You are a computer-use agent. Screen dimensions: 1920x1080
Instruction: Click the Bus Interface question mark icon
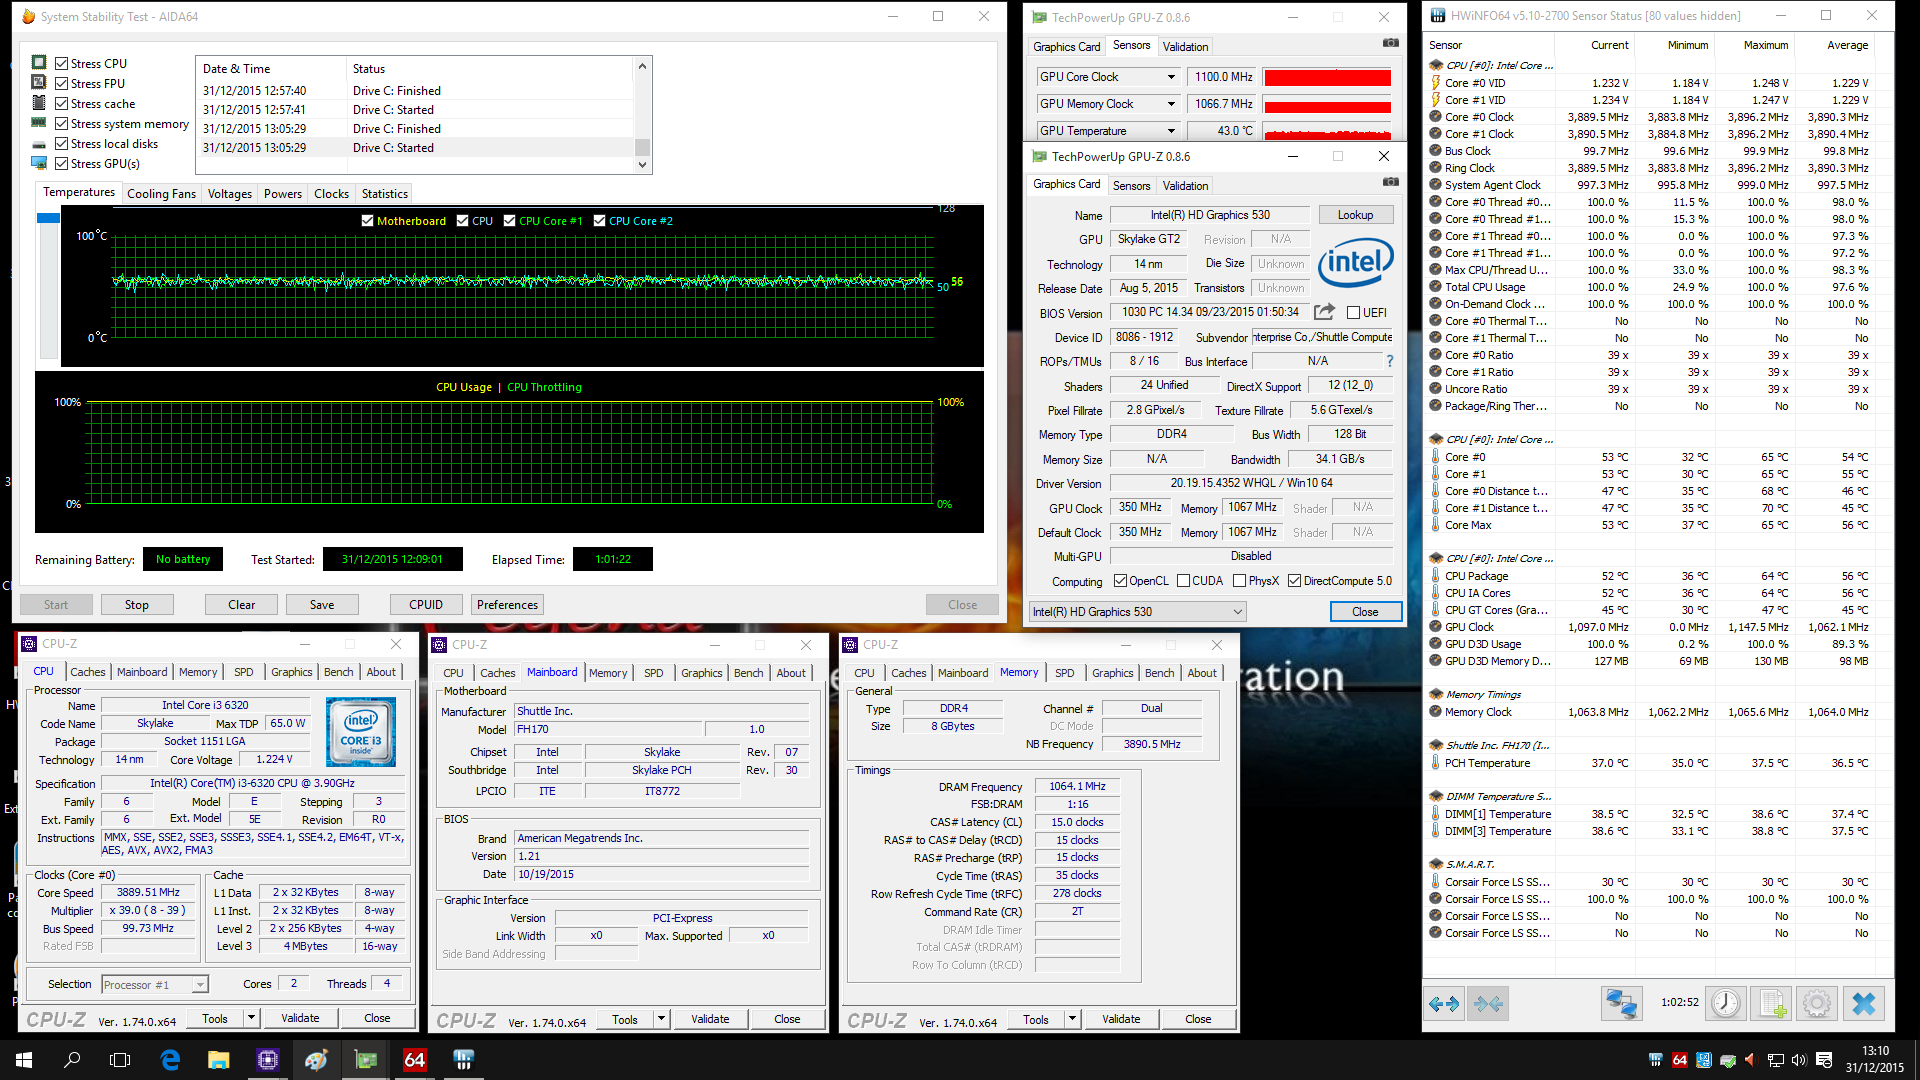coord(1389,361)
